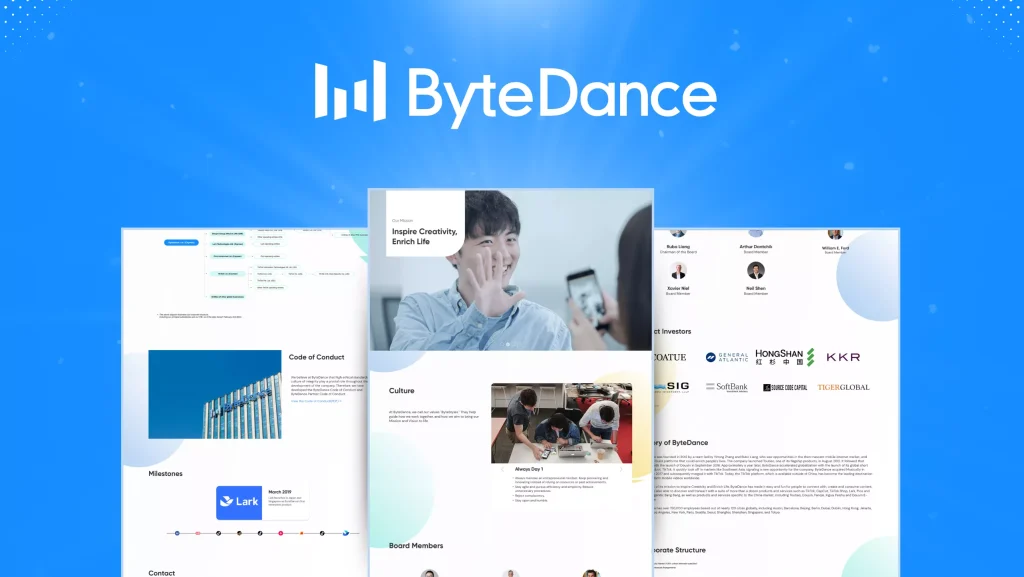Click the ByteDance bars logo icon
This screenshot has height=577, width=1024.
click(349, 90)
